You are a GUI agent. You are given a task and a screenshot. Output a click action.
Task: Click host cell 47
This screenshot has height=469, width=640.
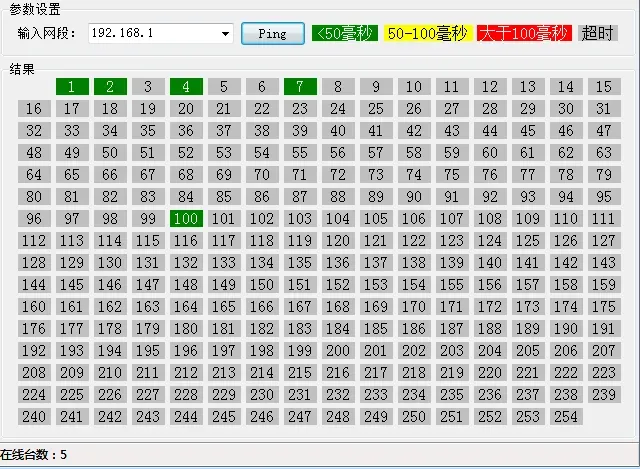[604, 131]
